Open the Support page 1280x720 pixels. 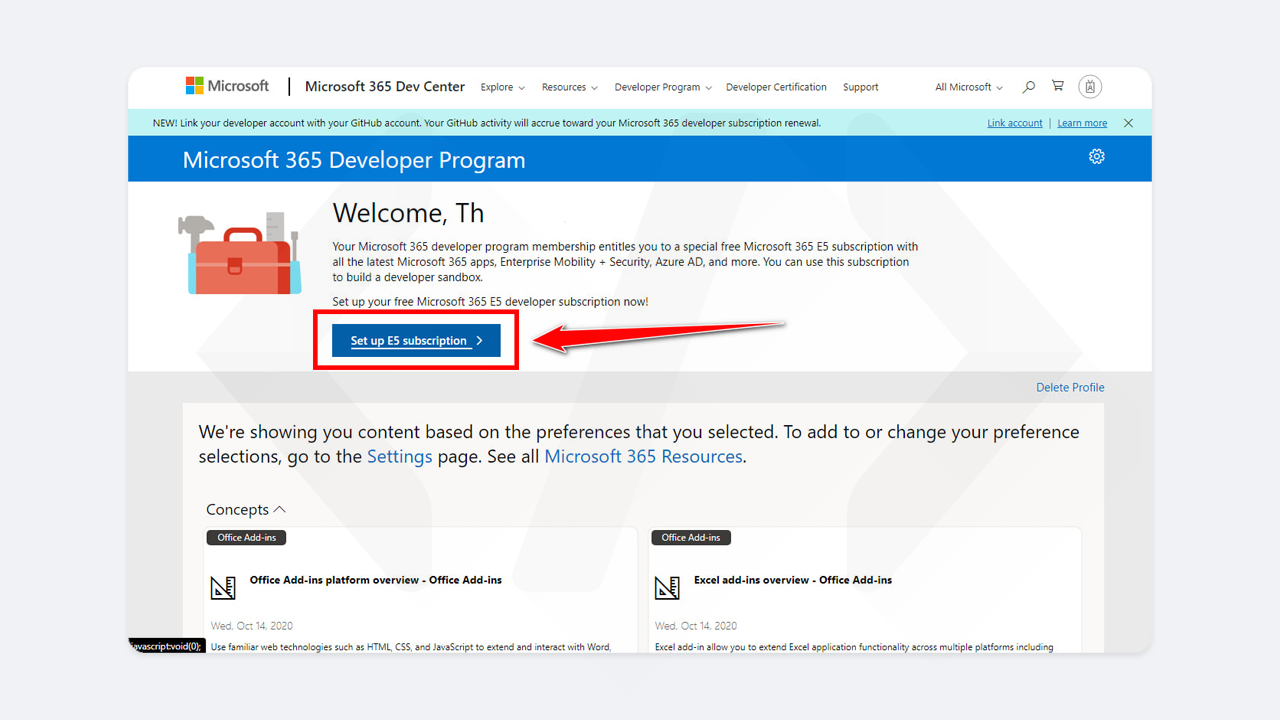pos(860,87)
